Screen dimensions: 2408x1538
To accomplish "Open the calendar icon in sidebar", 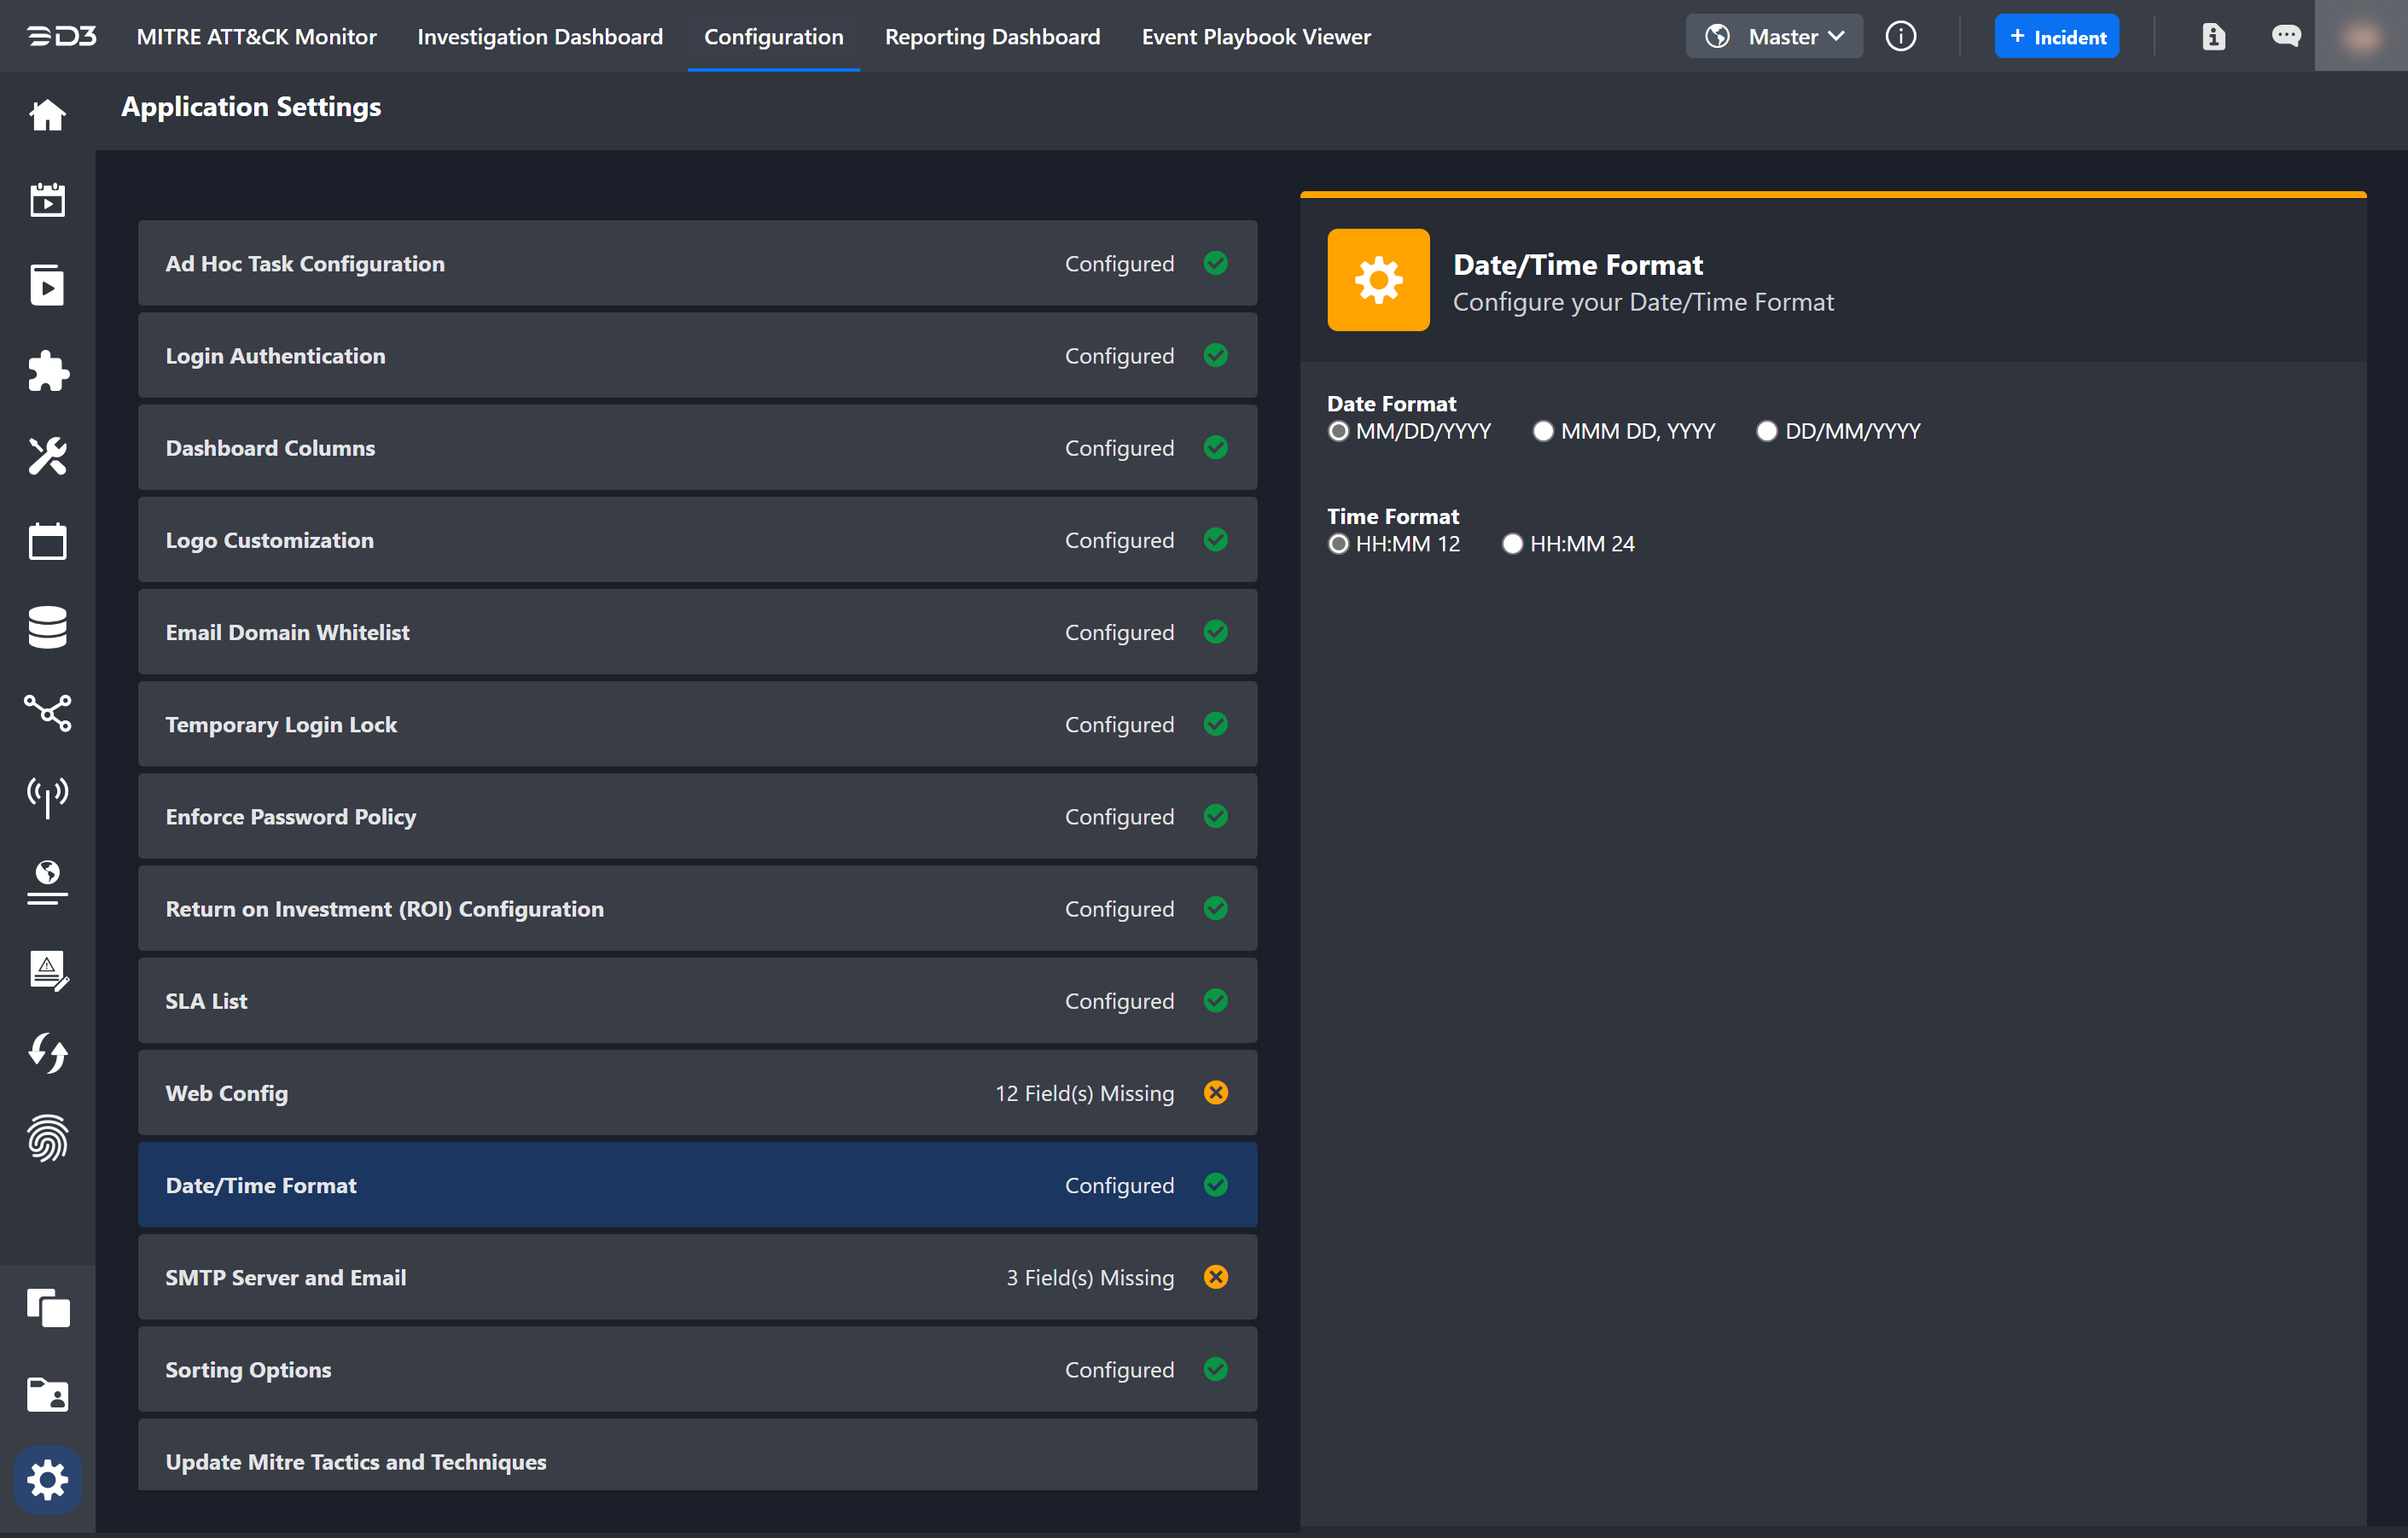I will pyautogui.click(x=47, y=542).
